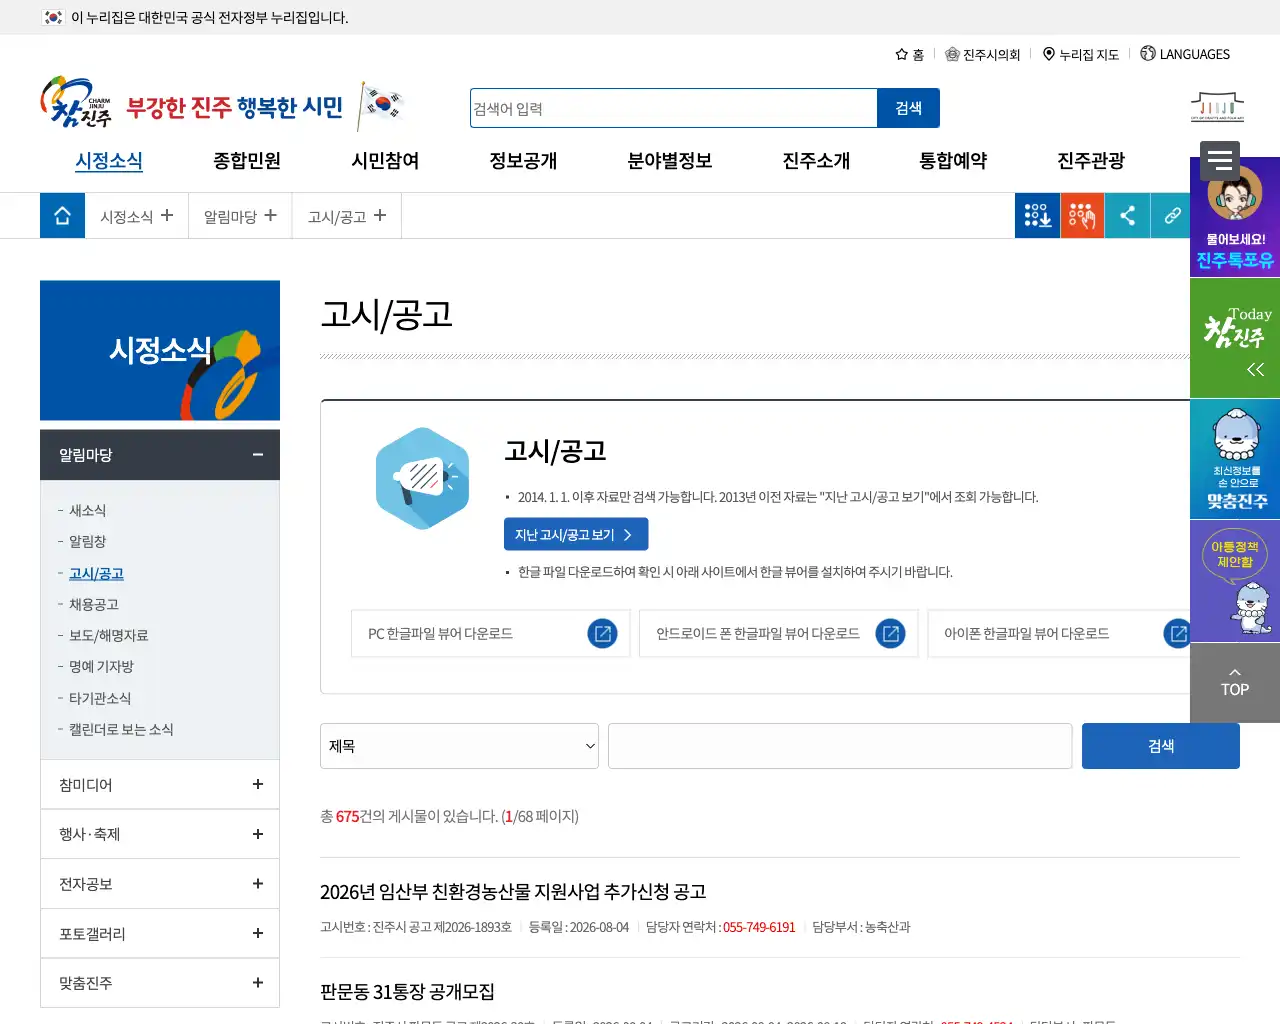Open the 새소식 sidebar link

point(87,510)
